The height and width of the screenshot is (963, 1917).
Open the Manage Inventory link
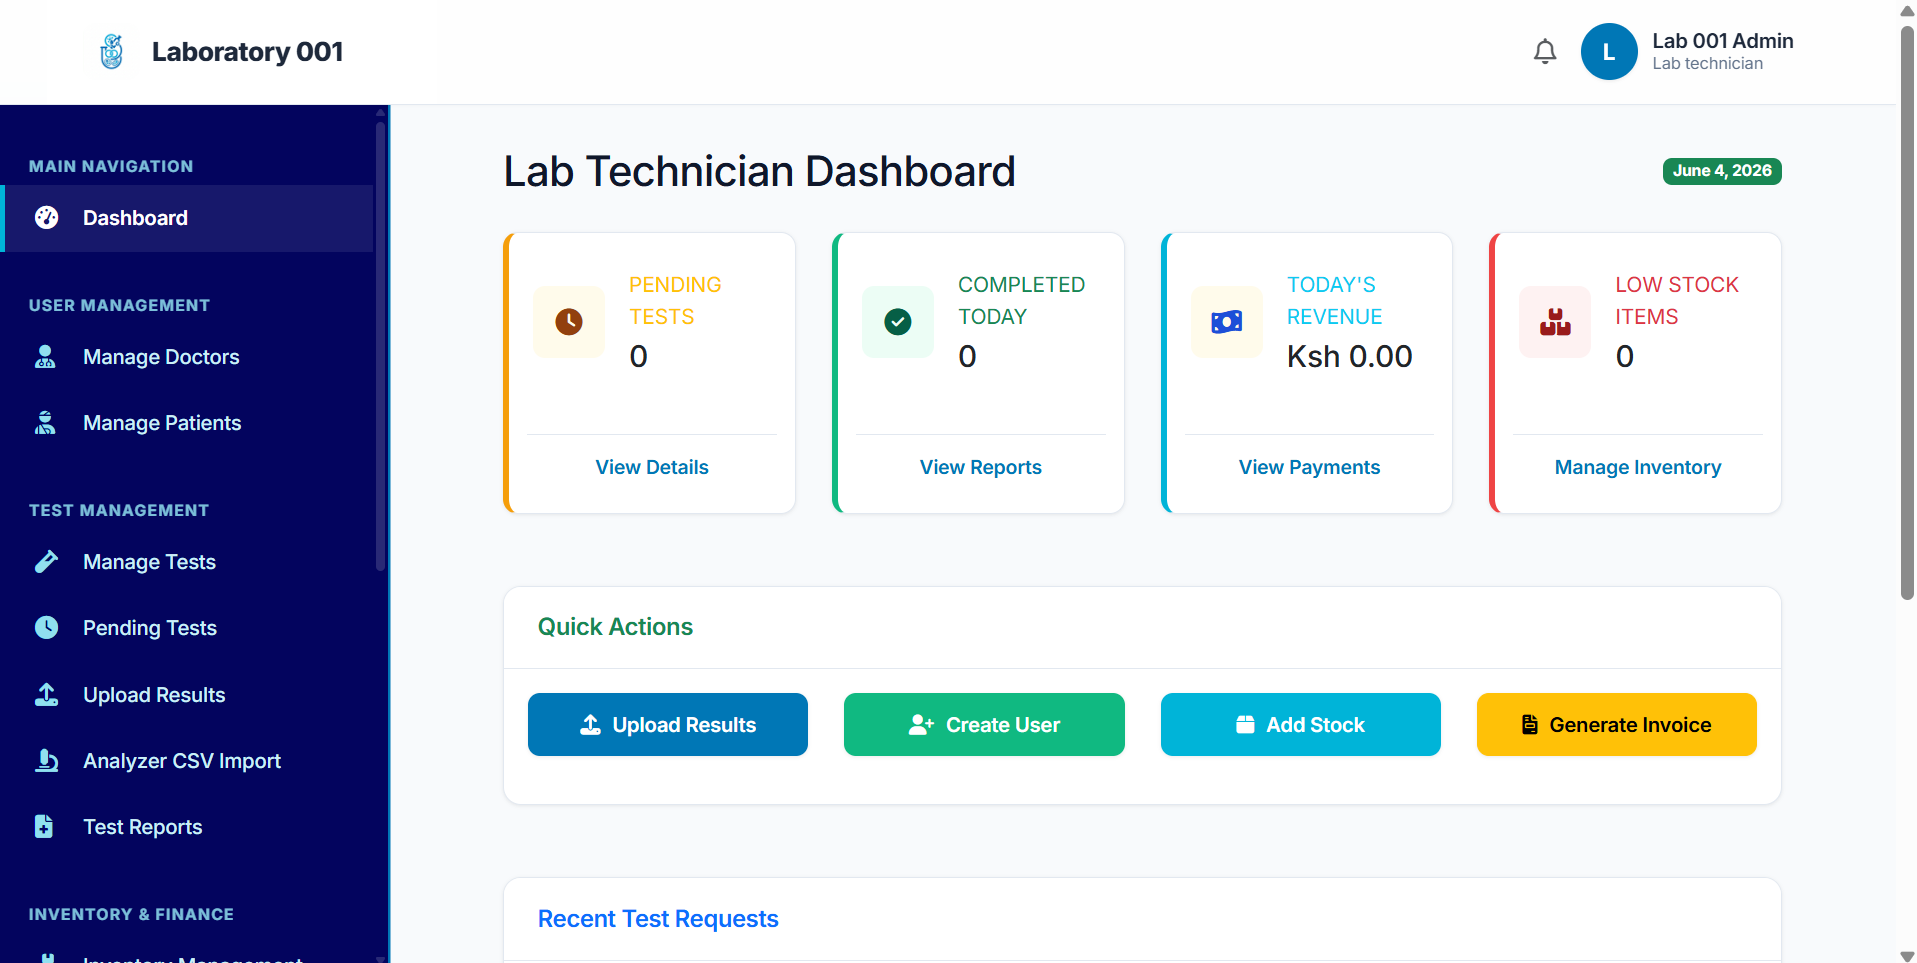click(x=1638, y=467)
